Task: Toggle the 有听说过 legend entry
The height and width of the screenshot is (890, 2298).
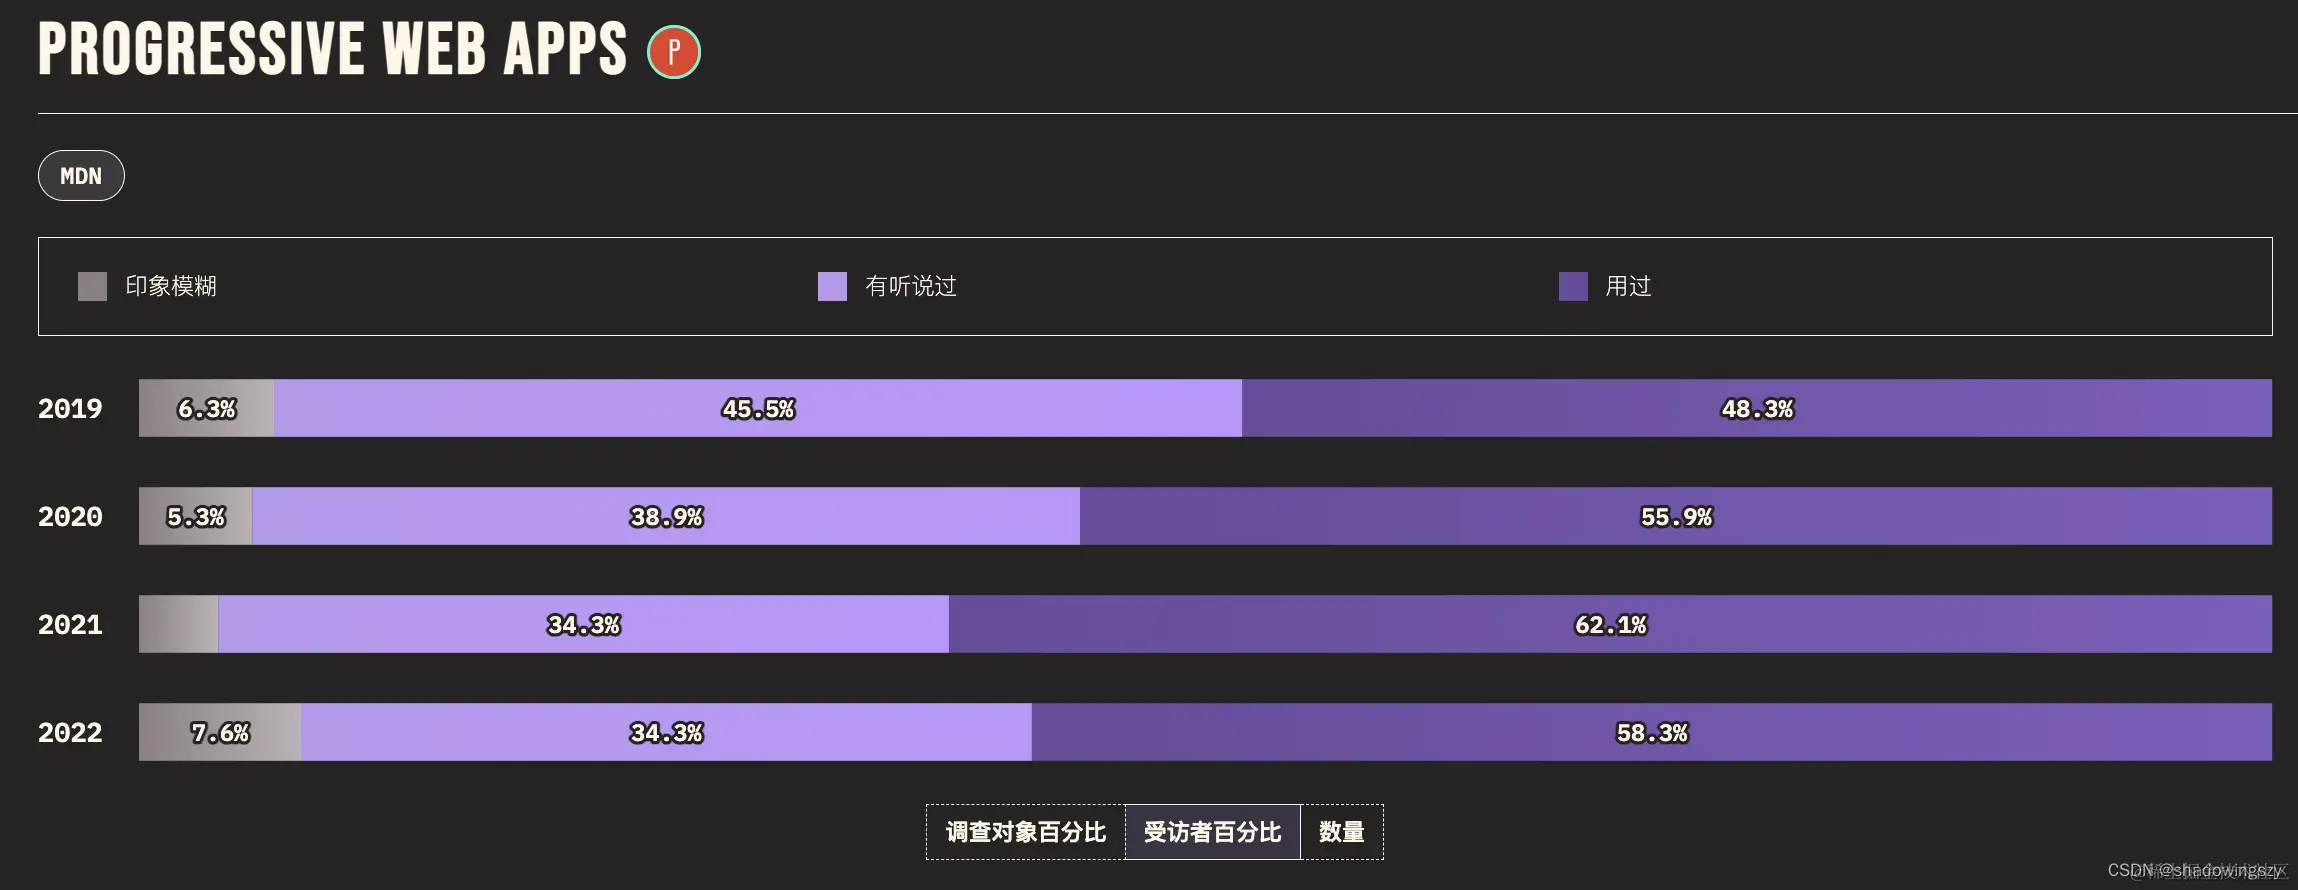Action: click(x=910, y=286)
